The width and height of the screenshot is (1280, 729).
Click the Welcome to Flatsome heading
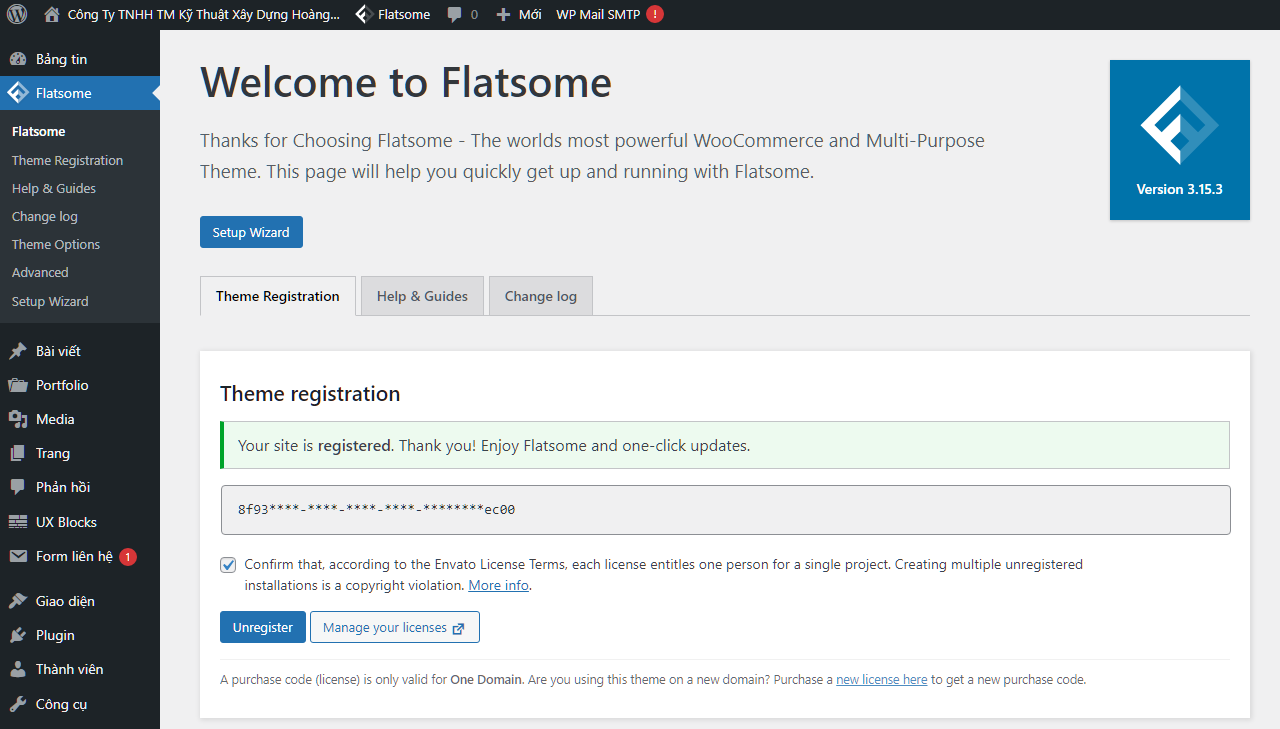[x=406, y=81]
